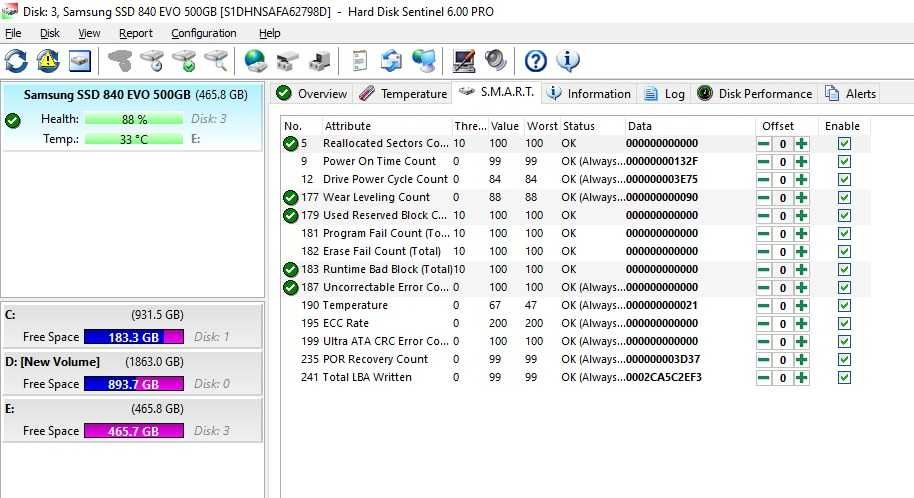
Task: Click the disk with magnifier toolbar icon
Action: pos(216,61)
